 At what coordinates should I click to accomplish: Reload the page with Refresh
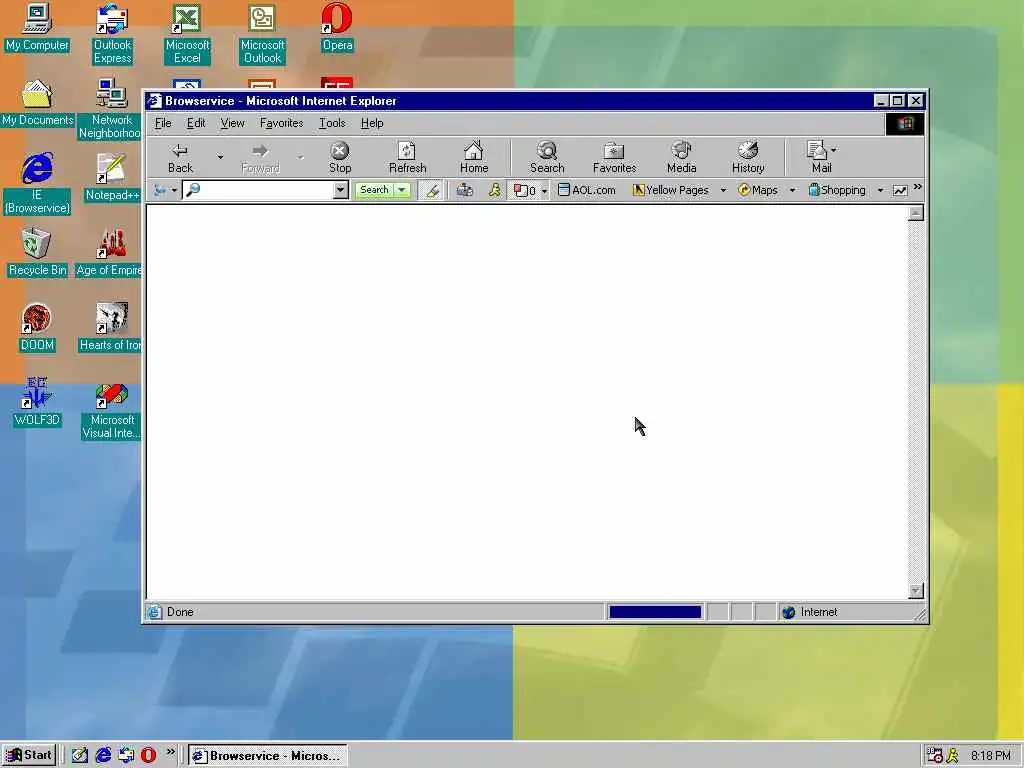coord(408,157)
